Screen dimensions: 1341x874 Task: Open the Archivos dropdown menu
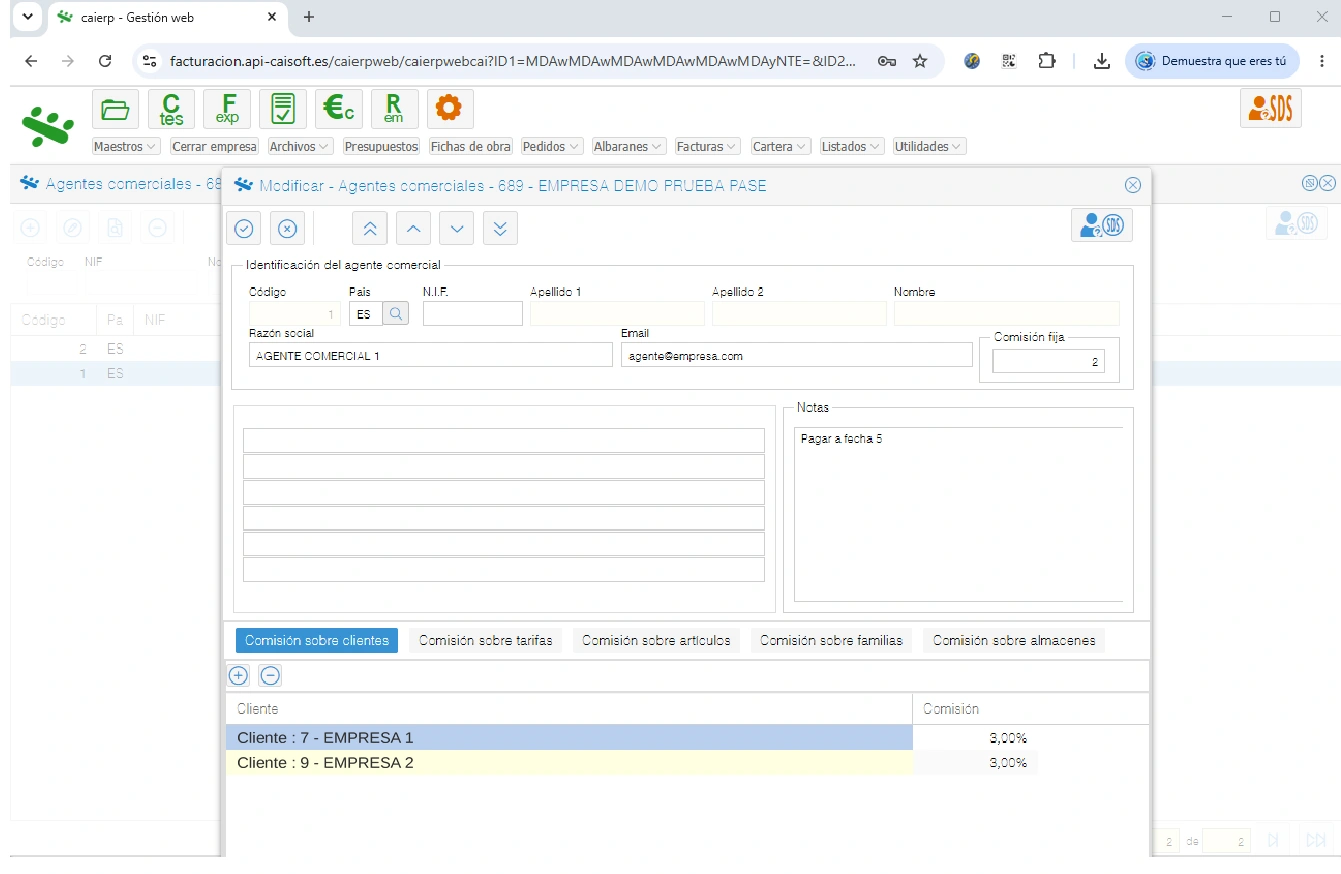point(300,146)
